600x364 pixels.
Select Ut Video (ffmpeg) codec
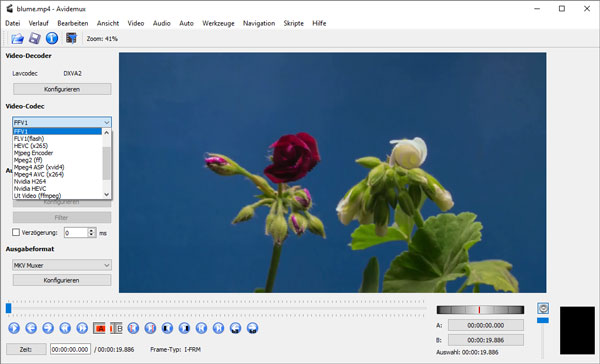pyautogui.click(x=57, y=196)
